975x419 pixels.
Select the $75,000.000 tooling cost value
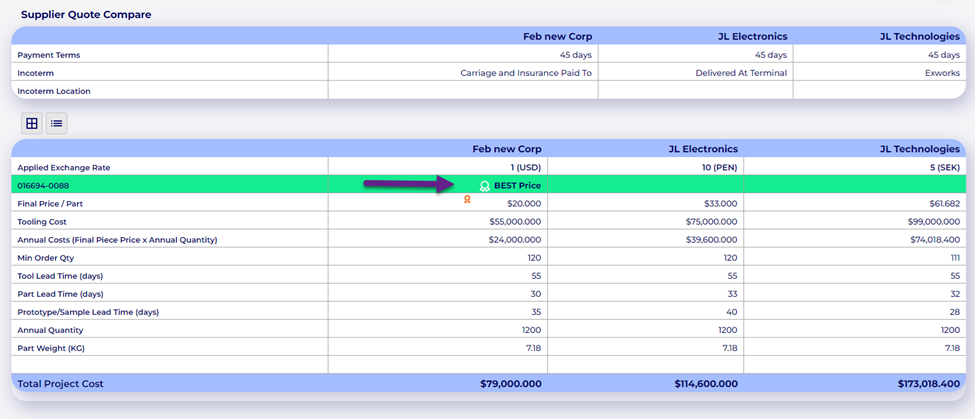705,222
